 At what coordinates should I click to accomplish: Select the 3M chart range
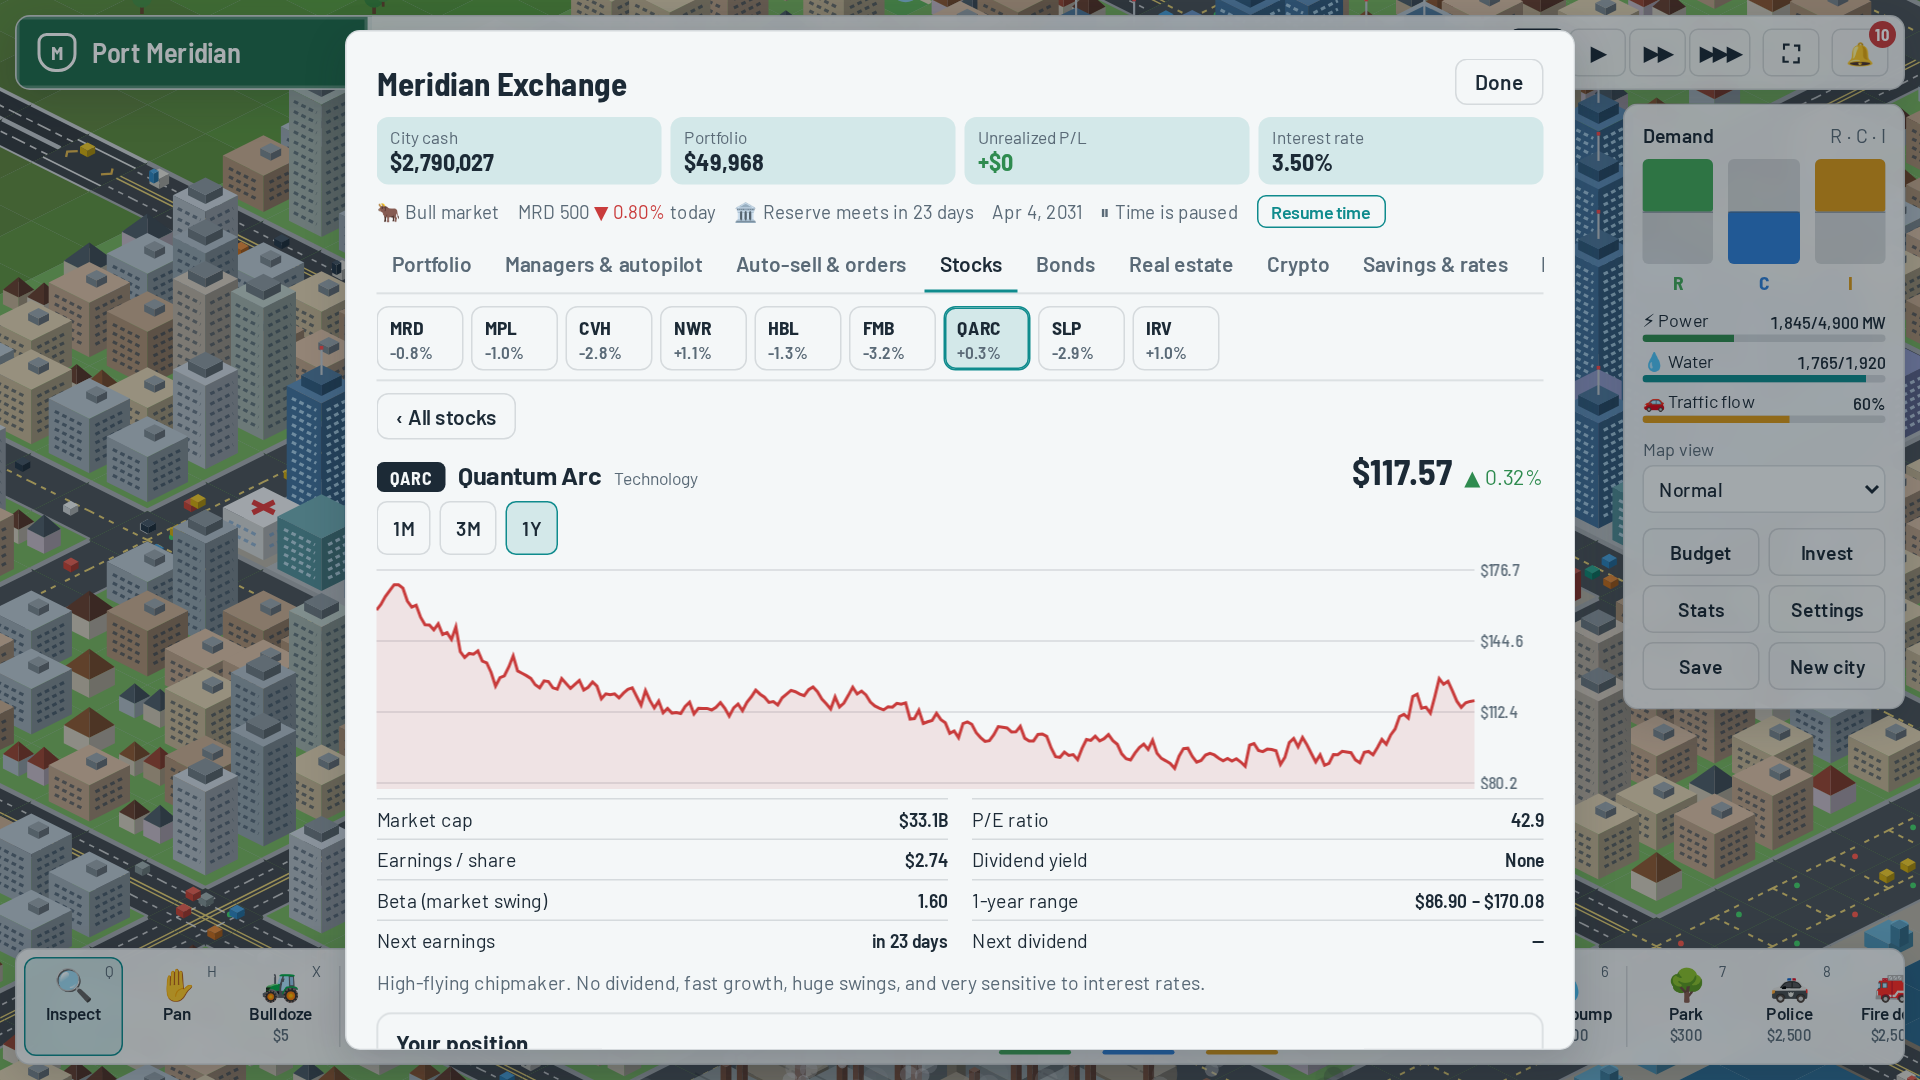coord(468,528)
